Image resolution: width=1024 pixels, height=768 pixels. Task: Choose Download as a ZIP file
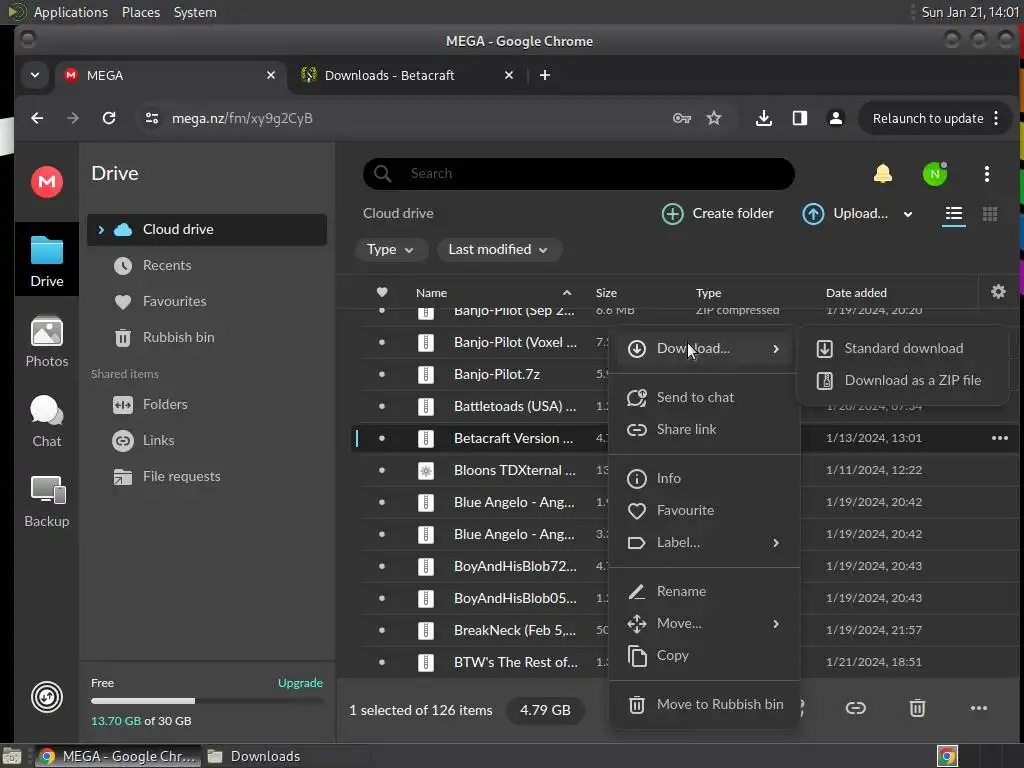point(903,380)
